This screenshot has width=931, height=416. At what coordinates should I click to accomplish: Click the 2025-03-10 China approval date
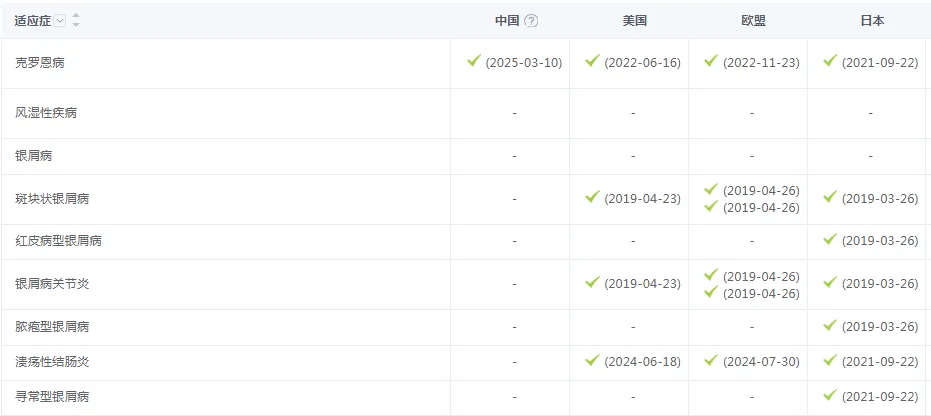point(524,63)
